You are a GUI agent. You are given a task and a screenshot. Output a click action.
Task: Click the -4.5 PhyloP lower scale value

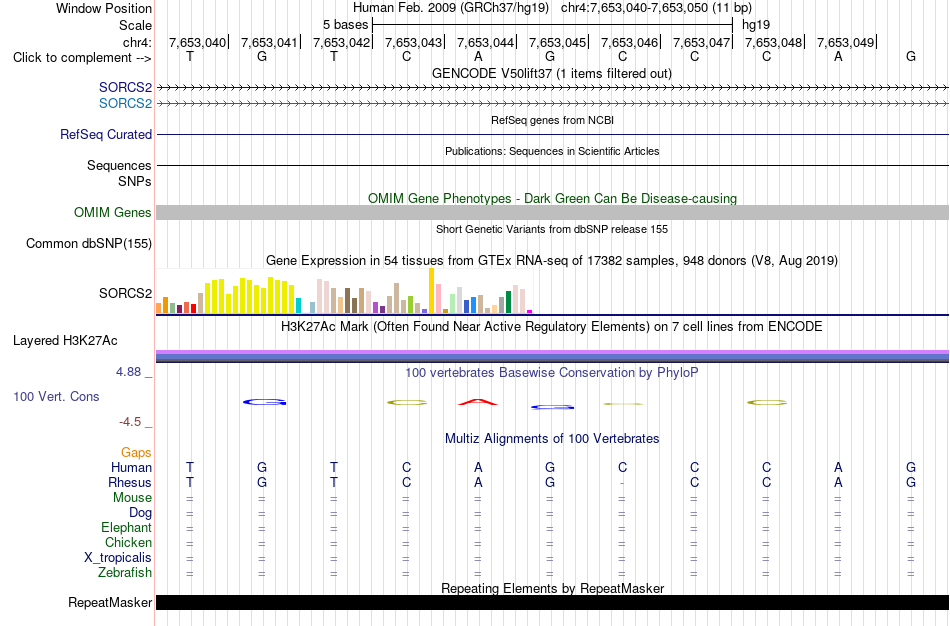[x=130, y=421]
